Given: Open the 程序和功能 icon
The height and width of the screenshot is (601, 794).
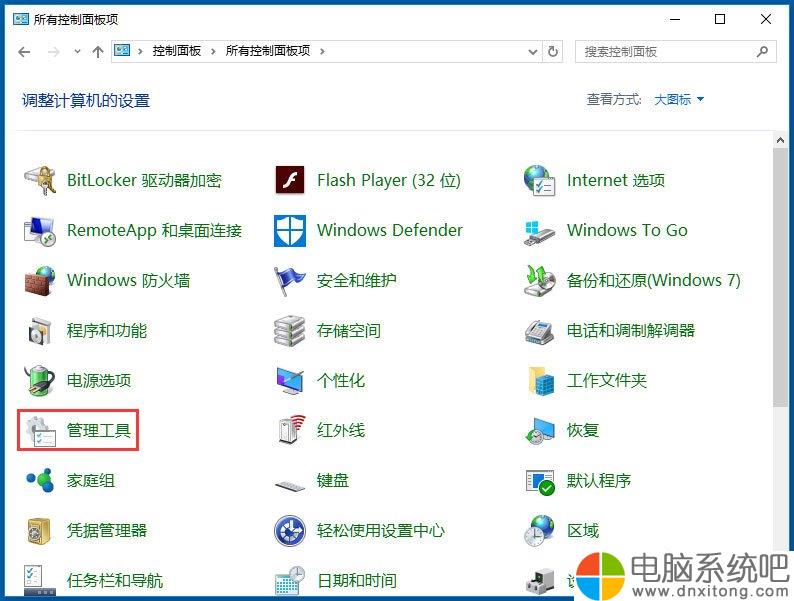Looking at the screenshot, I should tap(40, 331).
